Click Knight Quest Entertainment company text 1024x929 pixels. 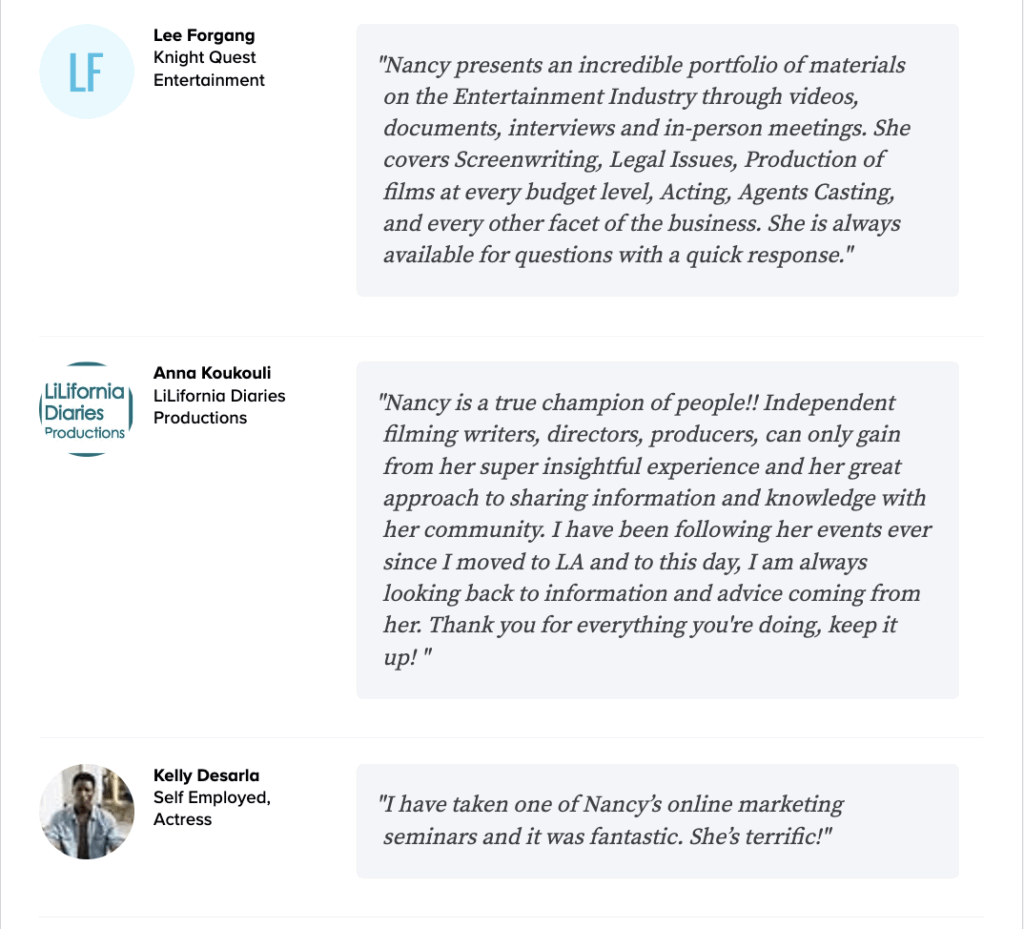point(209,69)
